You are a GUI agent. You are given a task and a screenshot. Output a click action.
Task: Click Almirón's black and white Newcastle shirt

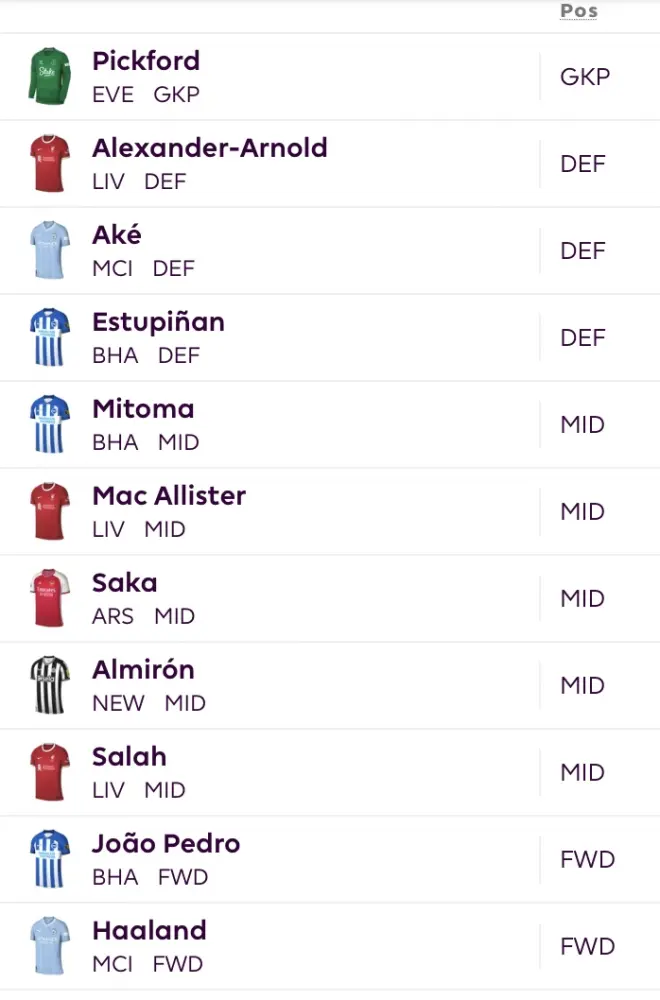point(49,686)
